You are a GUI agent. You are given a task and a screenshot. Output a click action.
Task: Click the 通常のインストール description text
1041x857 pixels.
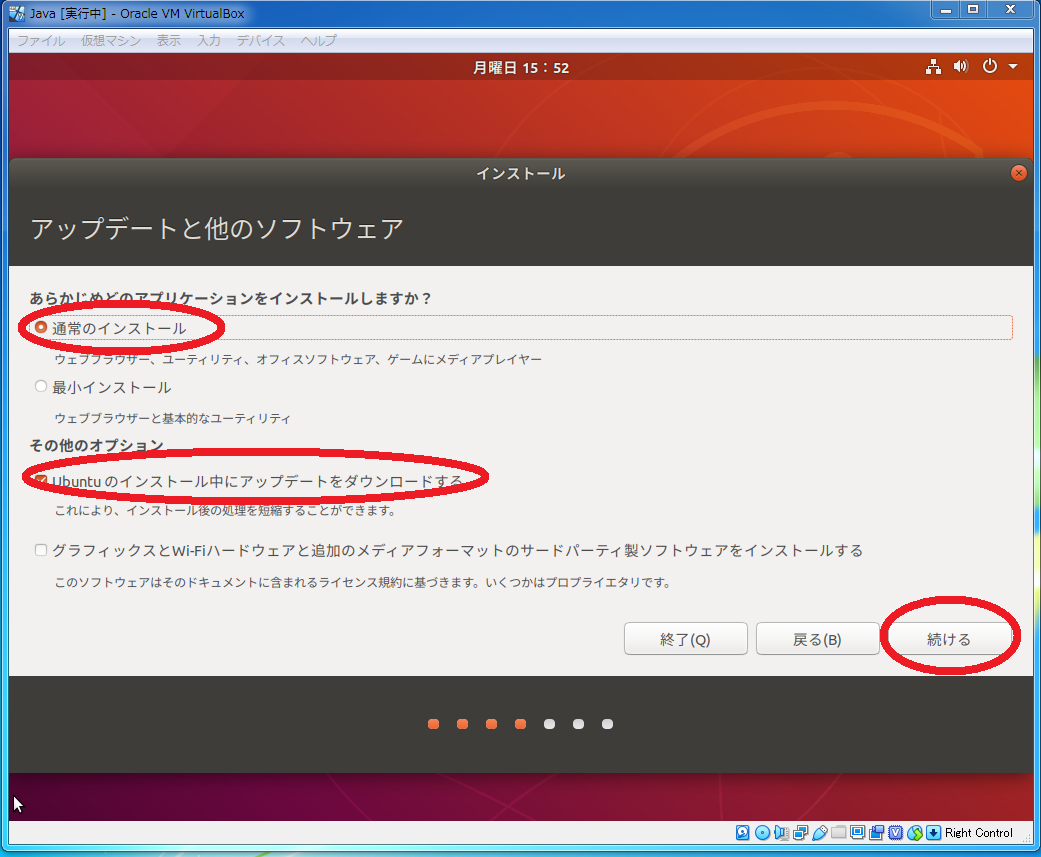pyautogui.click(x=298, y=359)
